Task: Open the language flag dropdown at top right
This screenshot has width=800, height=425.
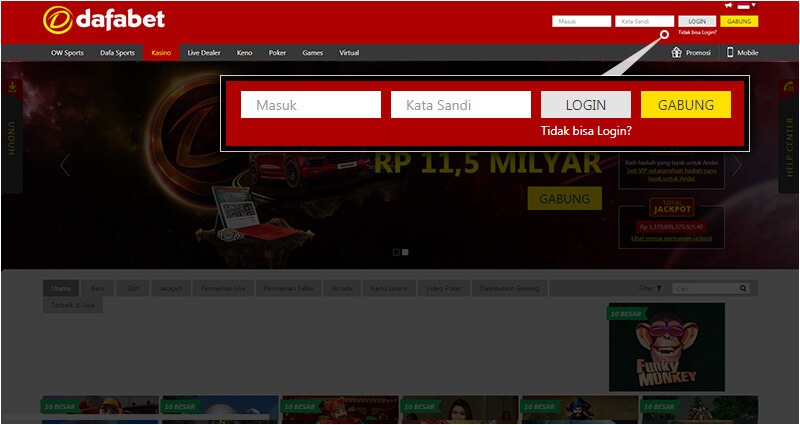Action: click(x=743, y=6)
